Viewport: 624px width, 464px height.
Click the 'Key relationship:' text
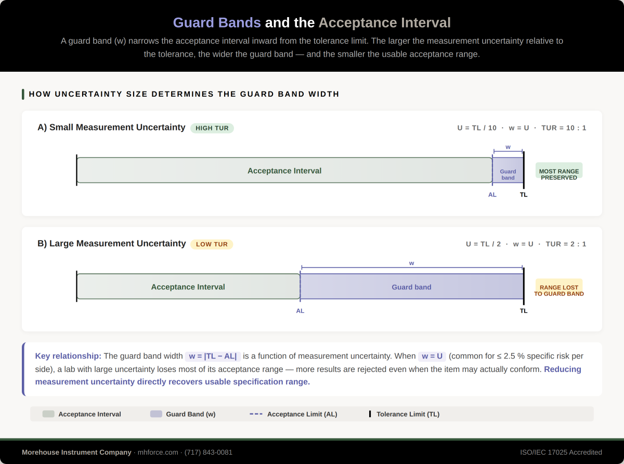click(68, 356)
